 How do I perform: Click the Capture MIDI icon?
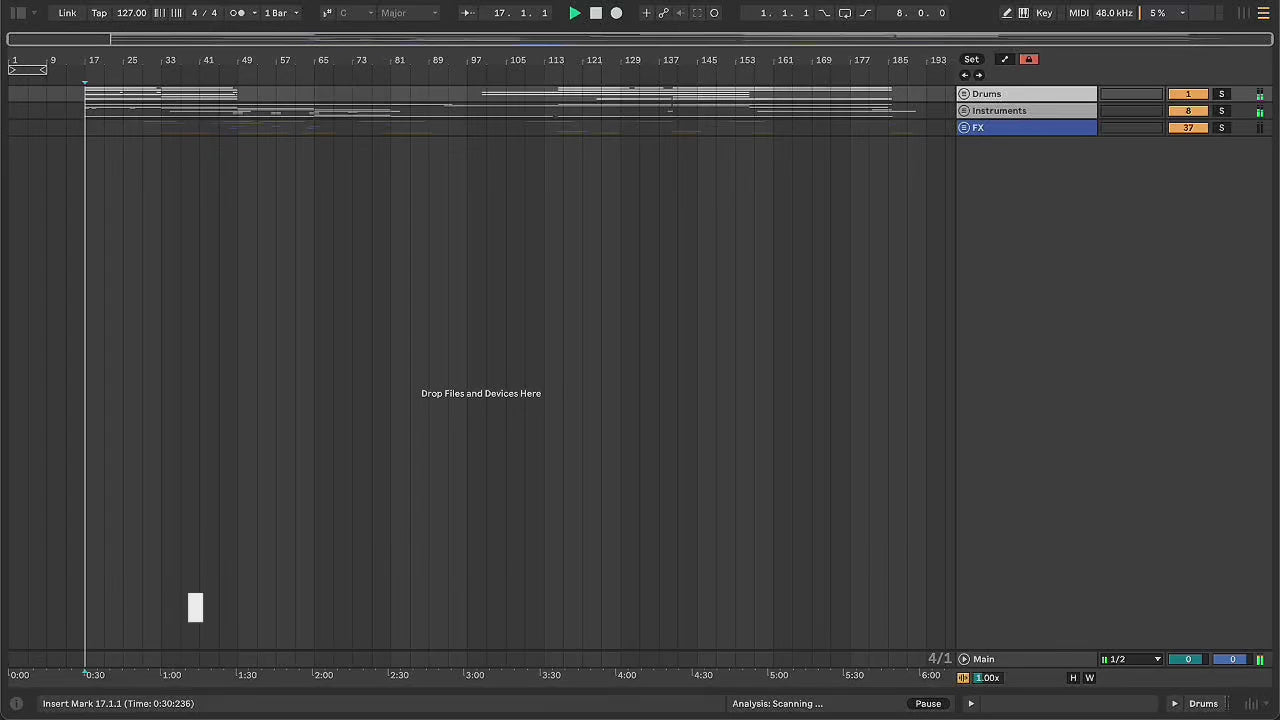click(x=697, y=13)
